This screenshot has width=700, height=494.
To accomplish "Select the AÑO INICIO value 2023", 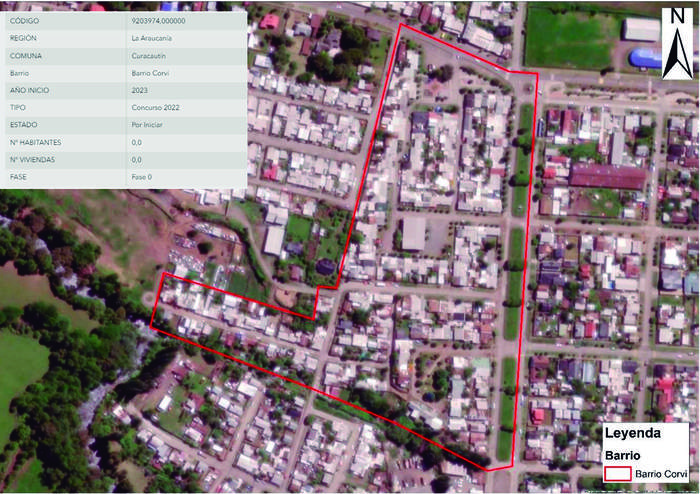I will tap(139, 90).
